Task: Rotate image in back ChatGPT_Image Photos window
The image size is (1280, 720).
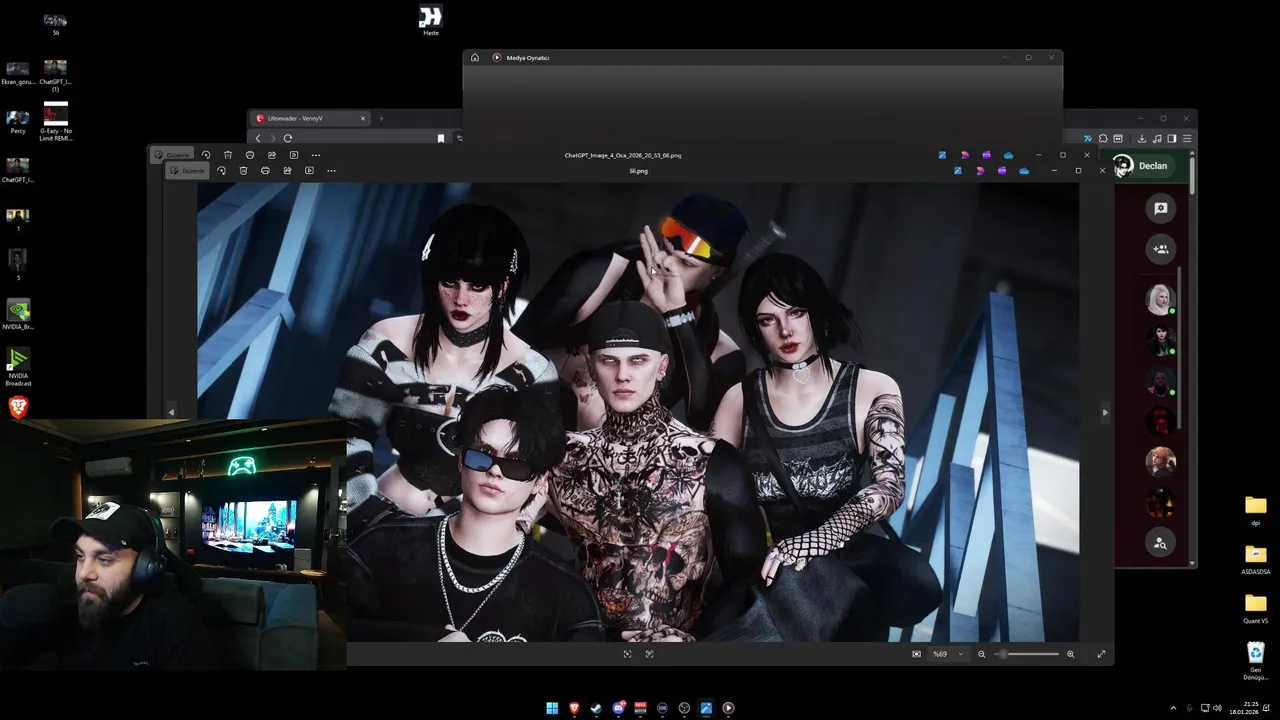Action: point(206,155)
